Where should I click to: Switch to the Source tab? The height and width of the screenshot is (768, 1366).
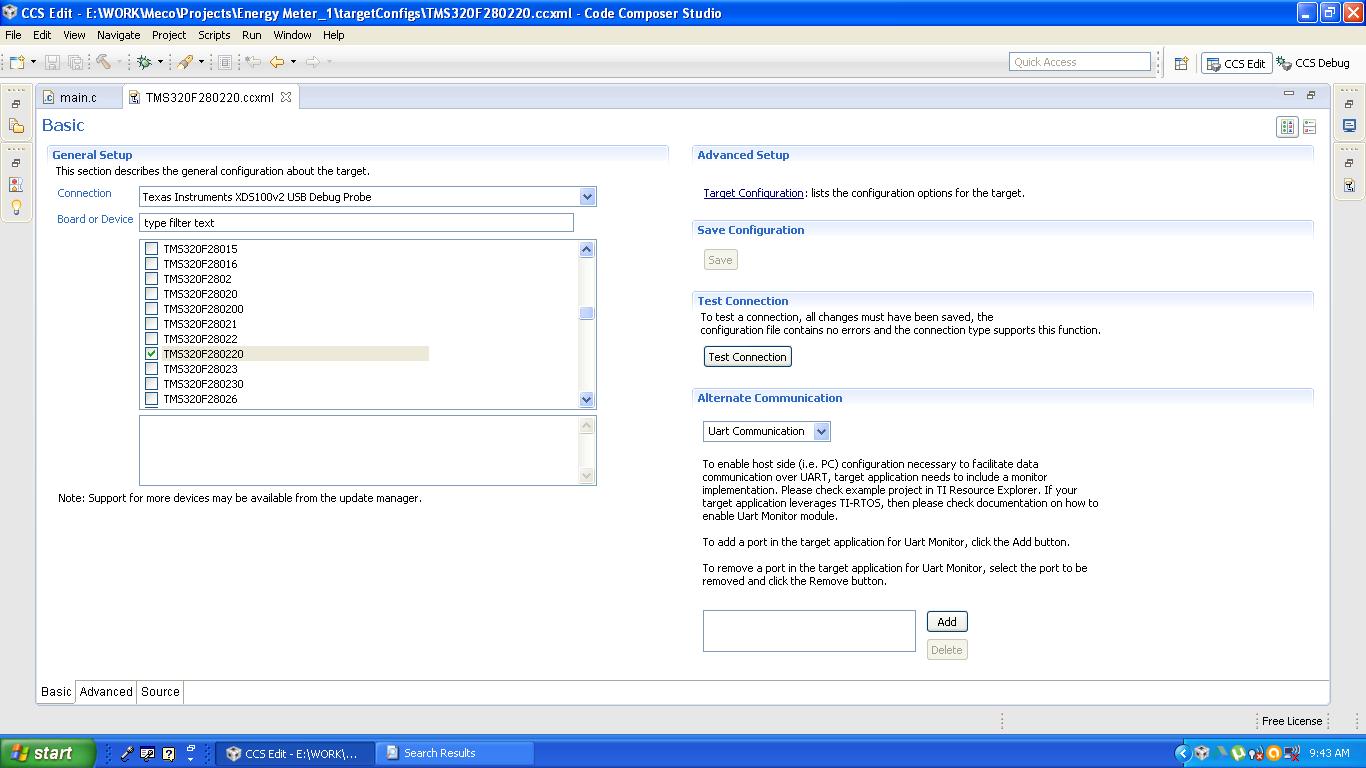click(160, 691)
